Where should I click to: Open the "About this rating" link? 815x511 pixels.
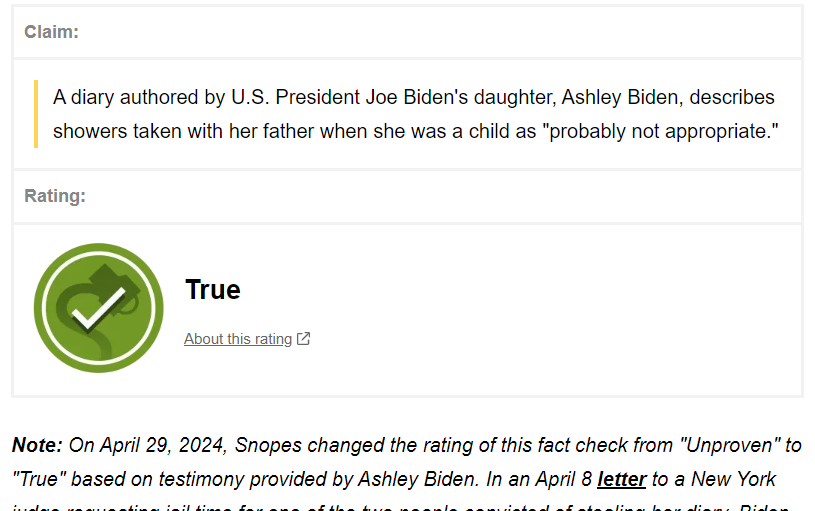coord(238,339)
